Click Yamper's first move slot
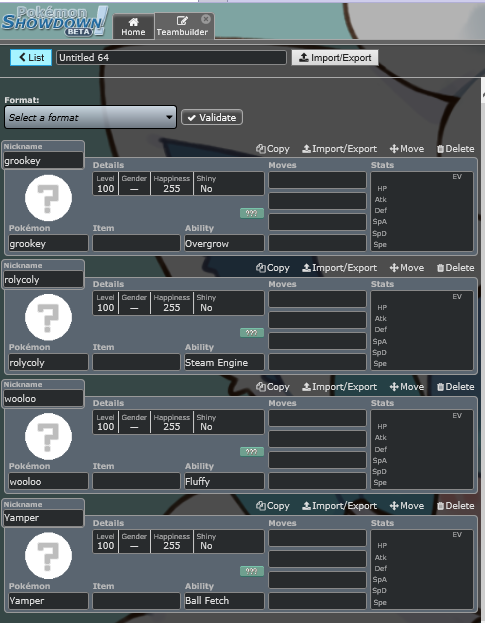486x623 pixels. pos(317,538)
